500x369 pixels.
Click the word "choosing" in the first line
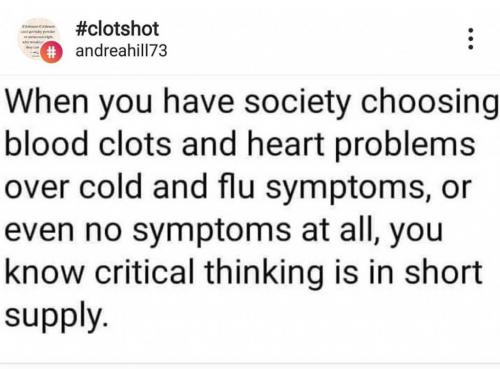tap(430, 103)
